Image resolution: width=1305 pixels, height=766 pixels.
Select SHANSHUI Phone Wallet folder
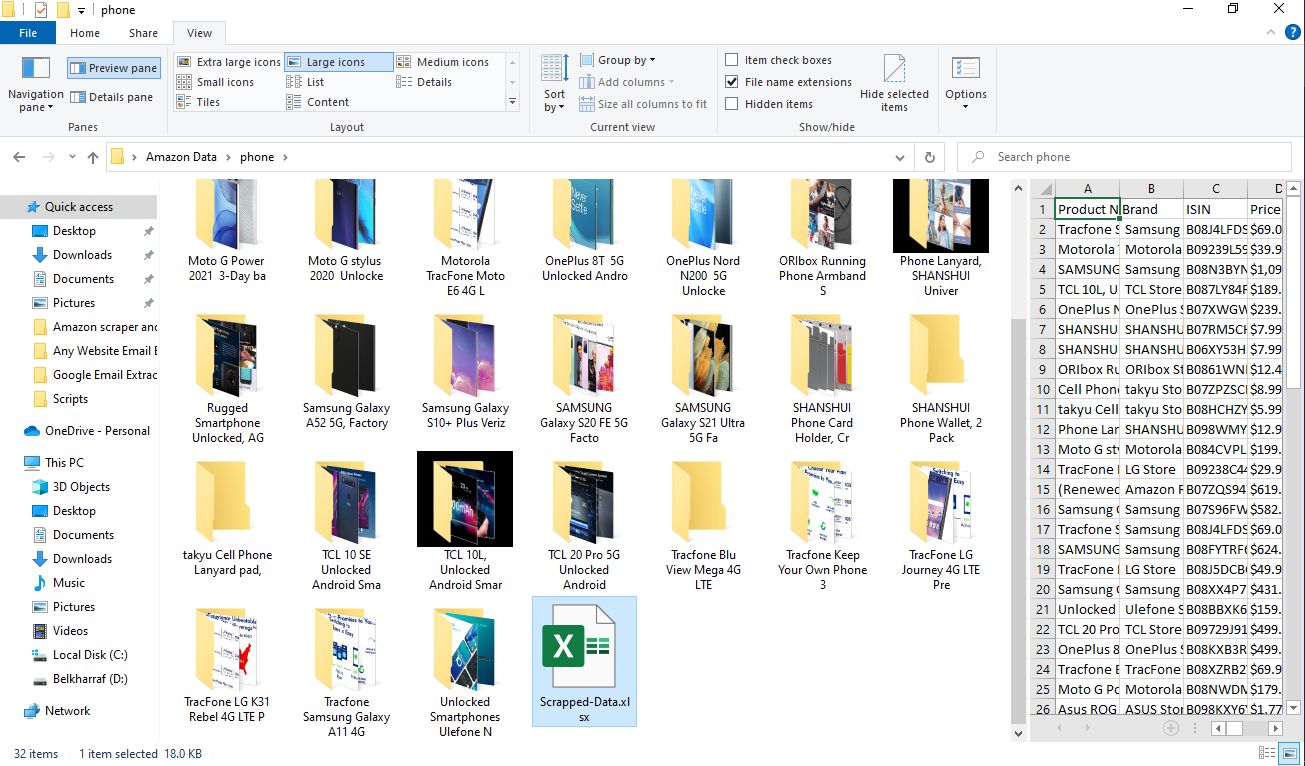pyautogui.click(x=941, y=378)
